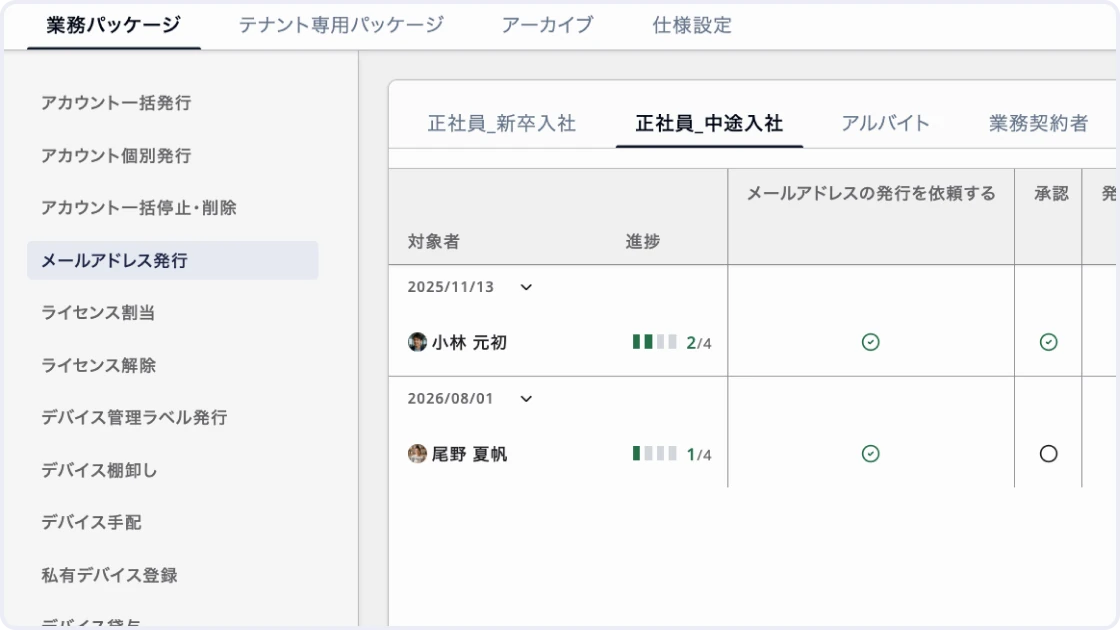Switch to テナント専用パッケージ tab
Screen dimensions: 1120x630
[341, 25]
